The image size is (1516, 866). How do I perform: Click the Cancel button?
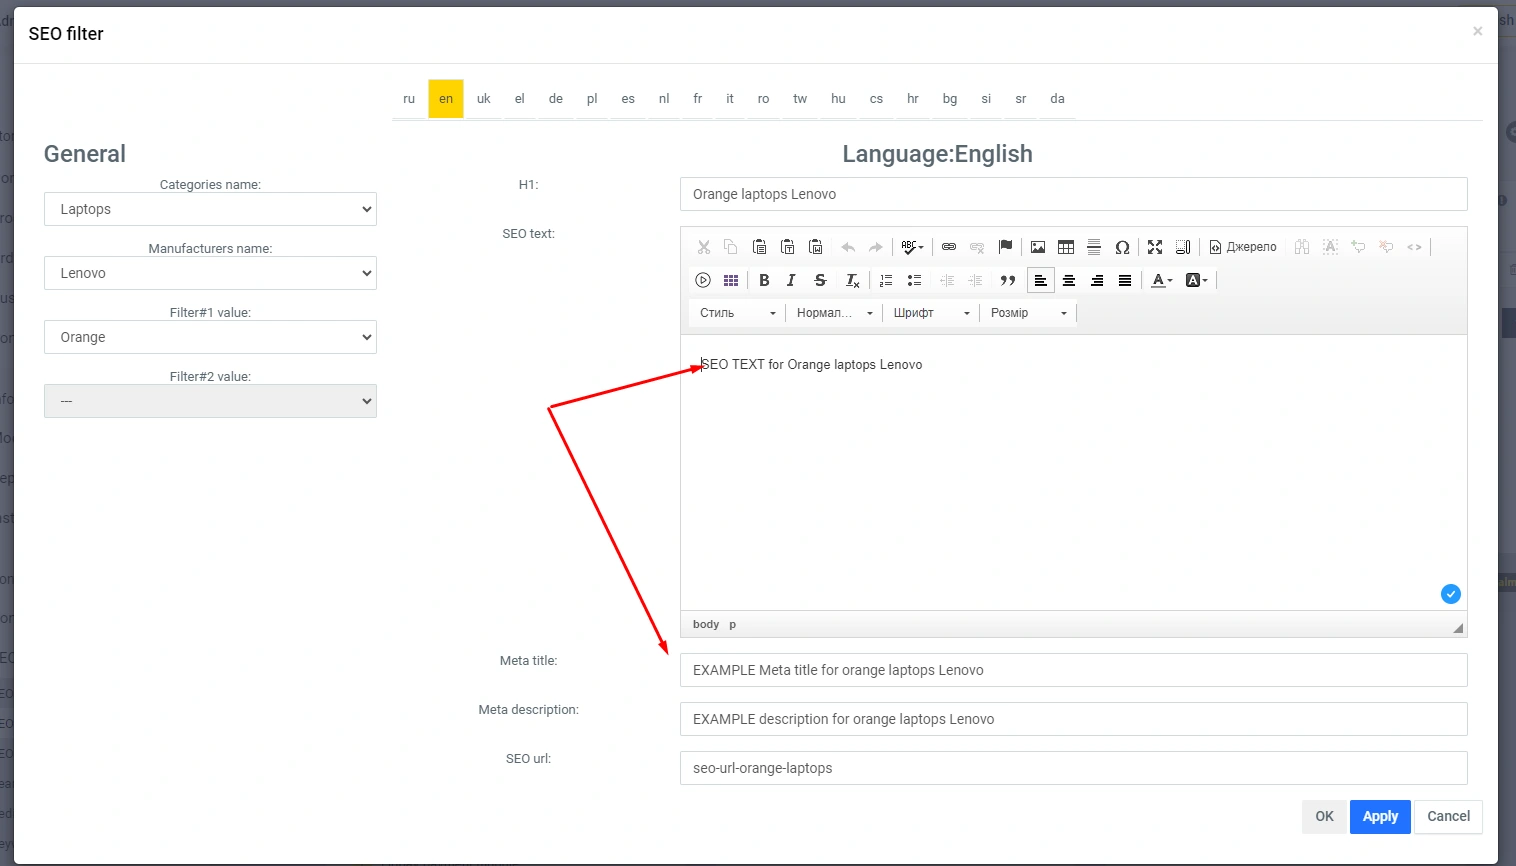point(1448,816)
